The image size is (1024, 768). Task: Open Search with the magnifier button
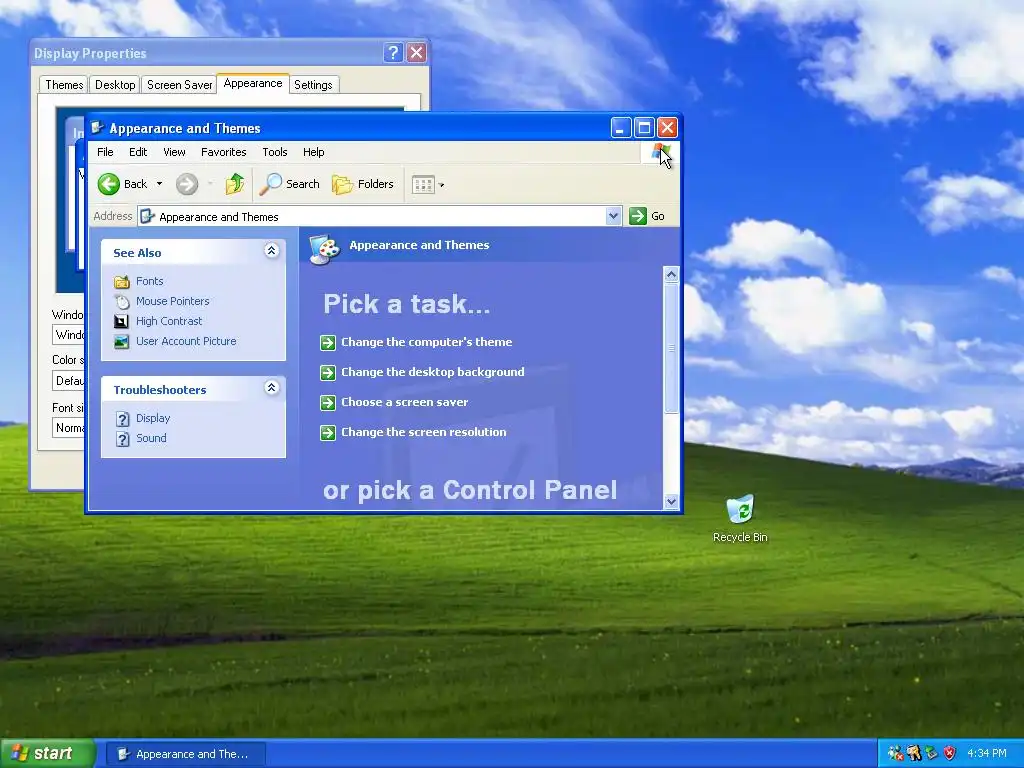289,184
